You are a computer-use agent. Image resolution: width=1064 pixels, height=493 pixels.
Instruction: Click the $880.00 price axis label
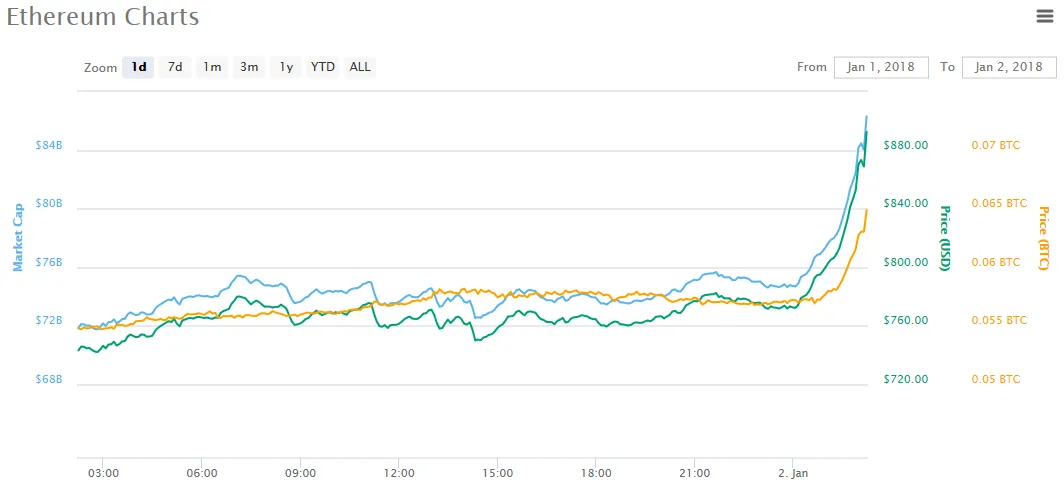click(906, 145)
